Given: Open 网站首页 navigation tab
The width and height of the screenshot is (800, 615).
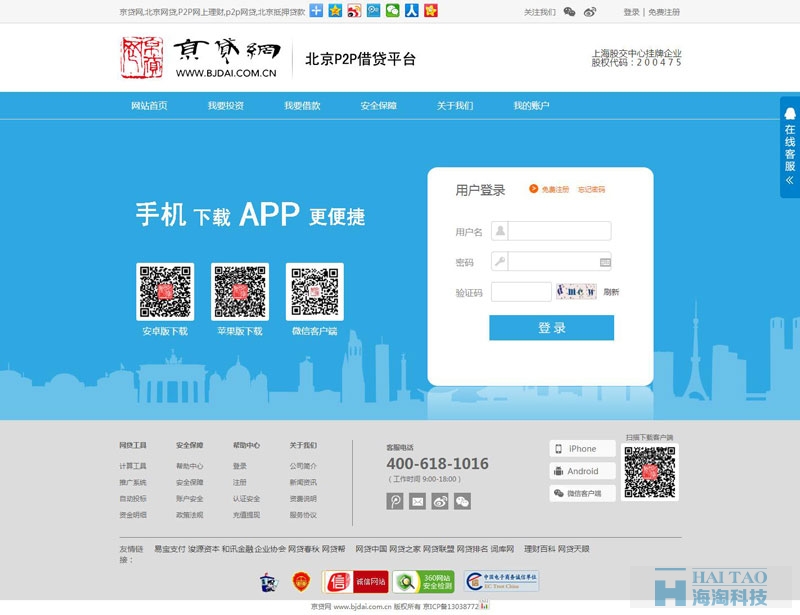Looking at the screenshot, I should [x=149, y=106].
